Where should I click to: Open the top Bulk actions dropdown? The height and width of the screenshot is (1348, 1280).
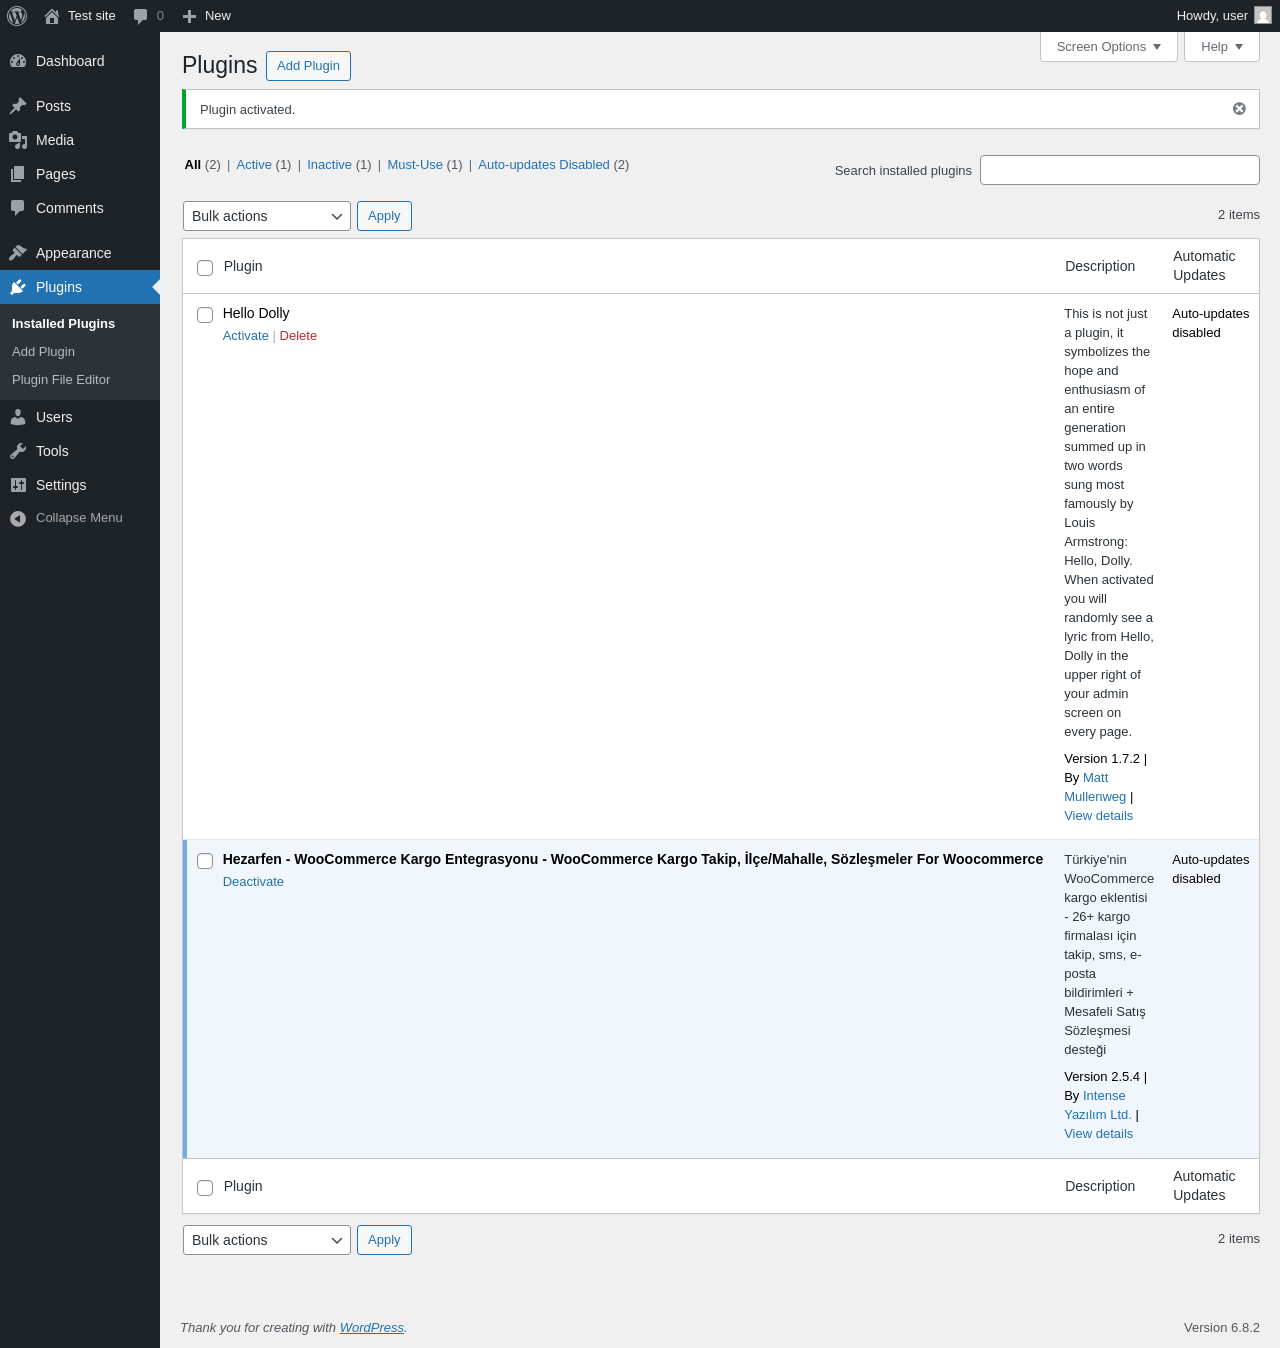267,216
